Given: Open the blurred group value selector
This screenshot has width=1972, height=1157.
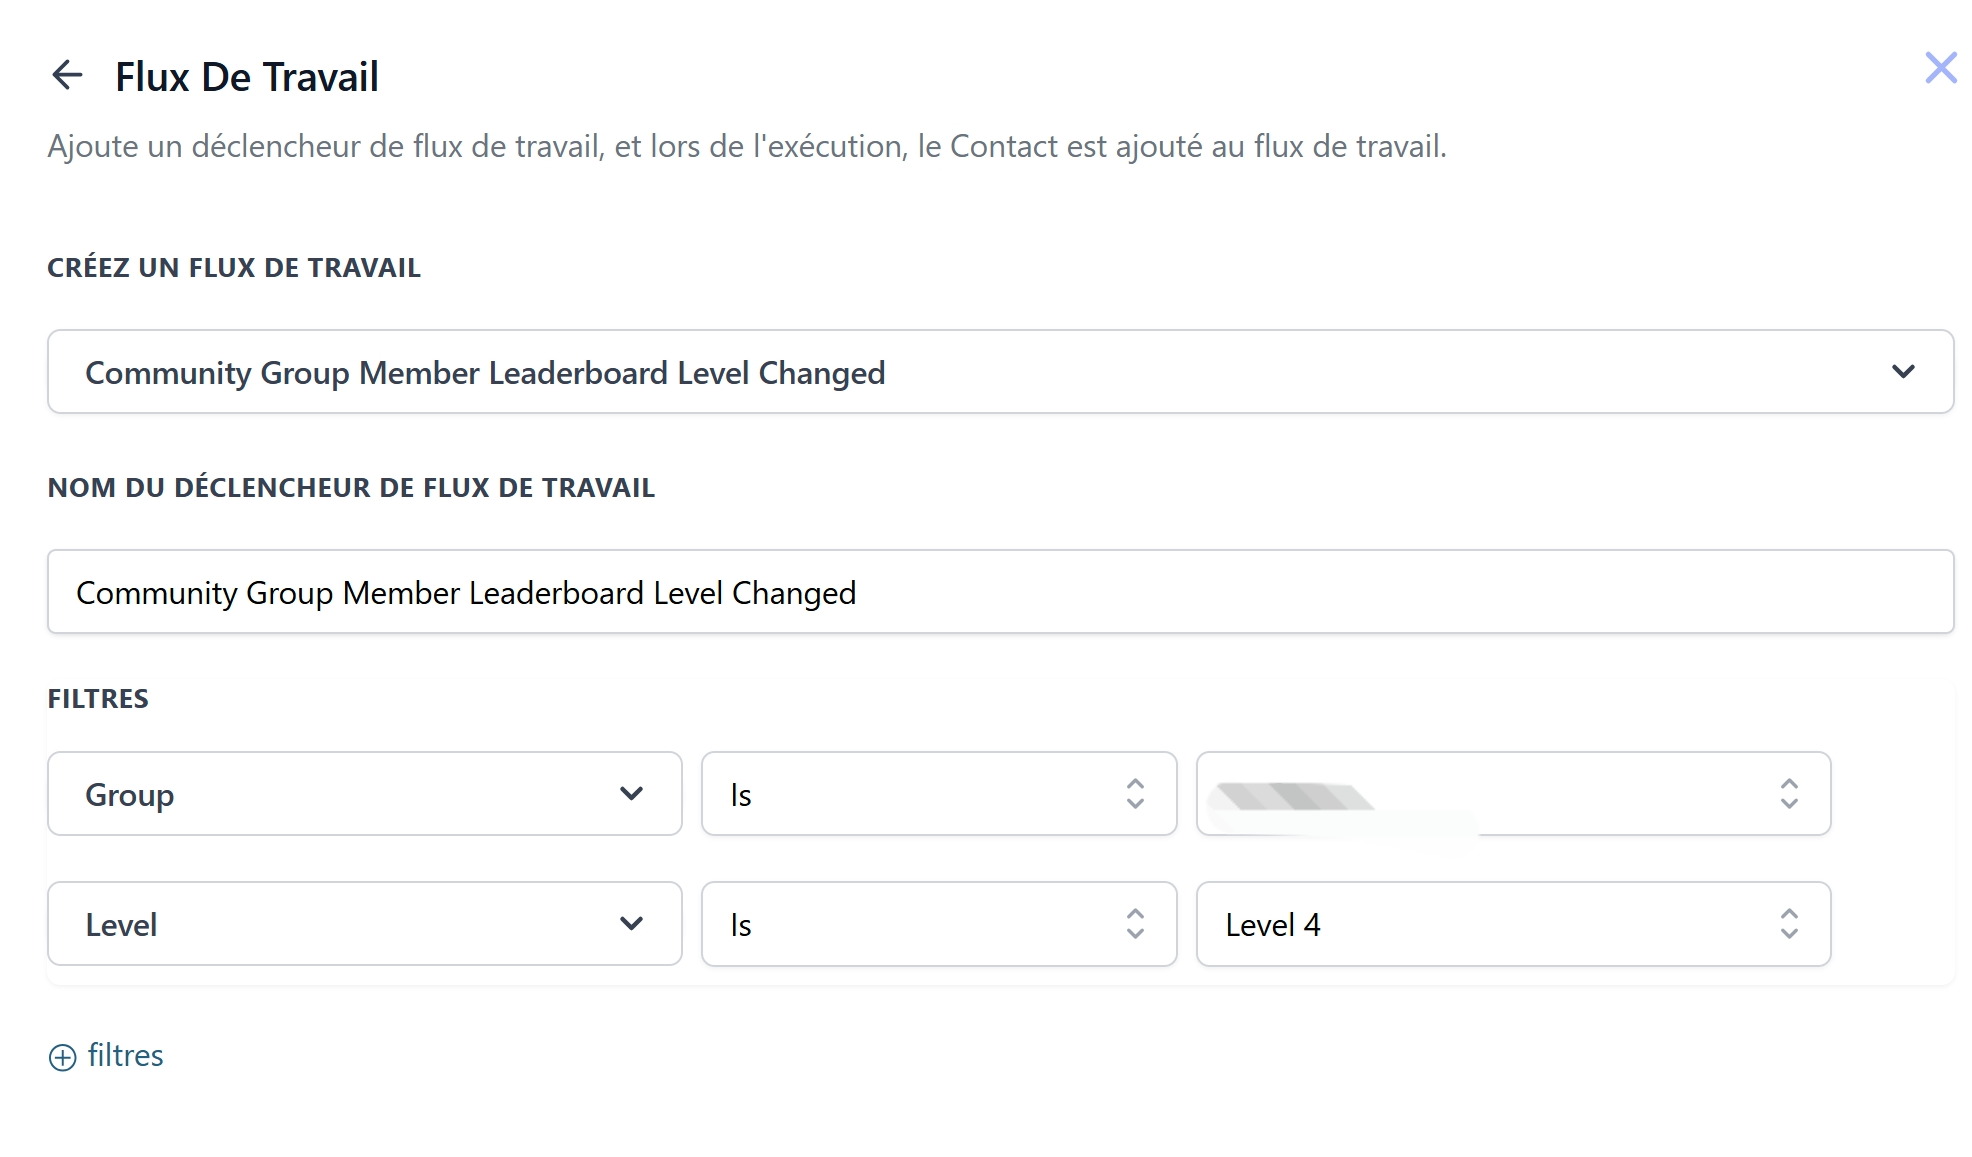Looking at the screenshot, I should [1513, 794].
